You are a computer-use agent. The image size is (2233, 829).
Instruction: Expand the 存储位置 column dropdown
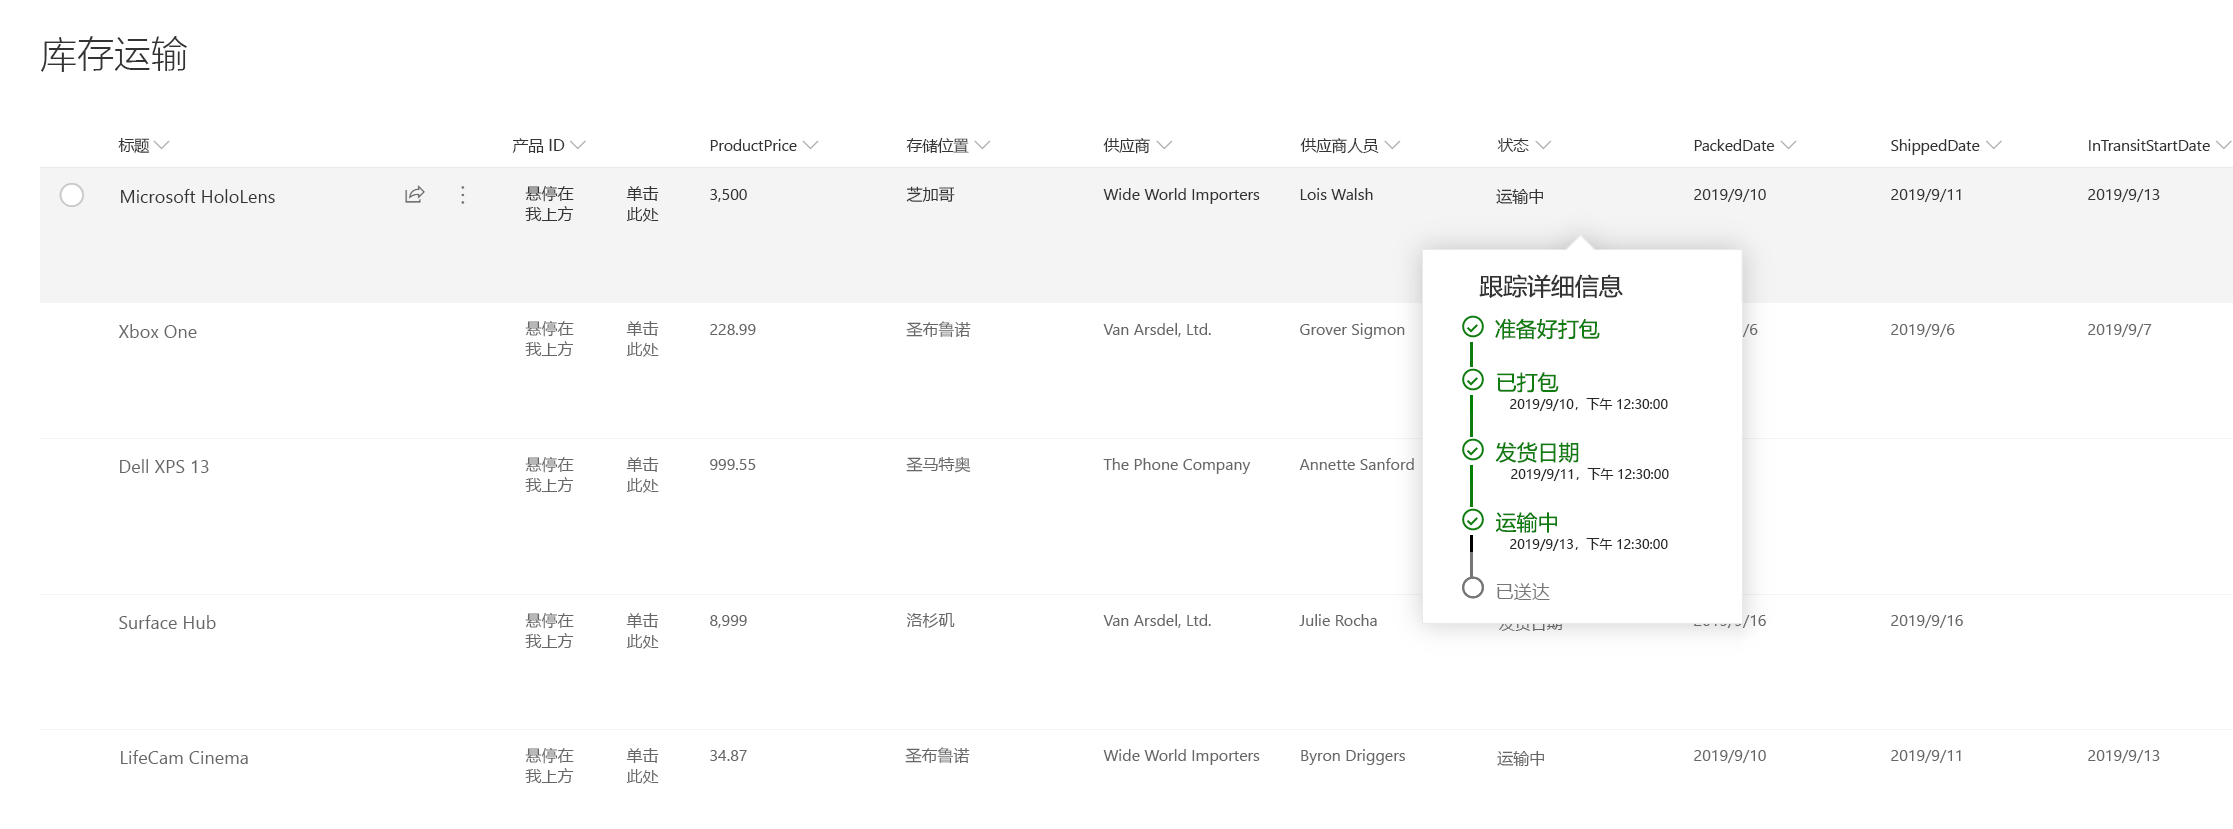tap(947, 146)
